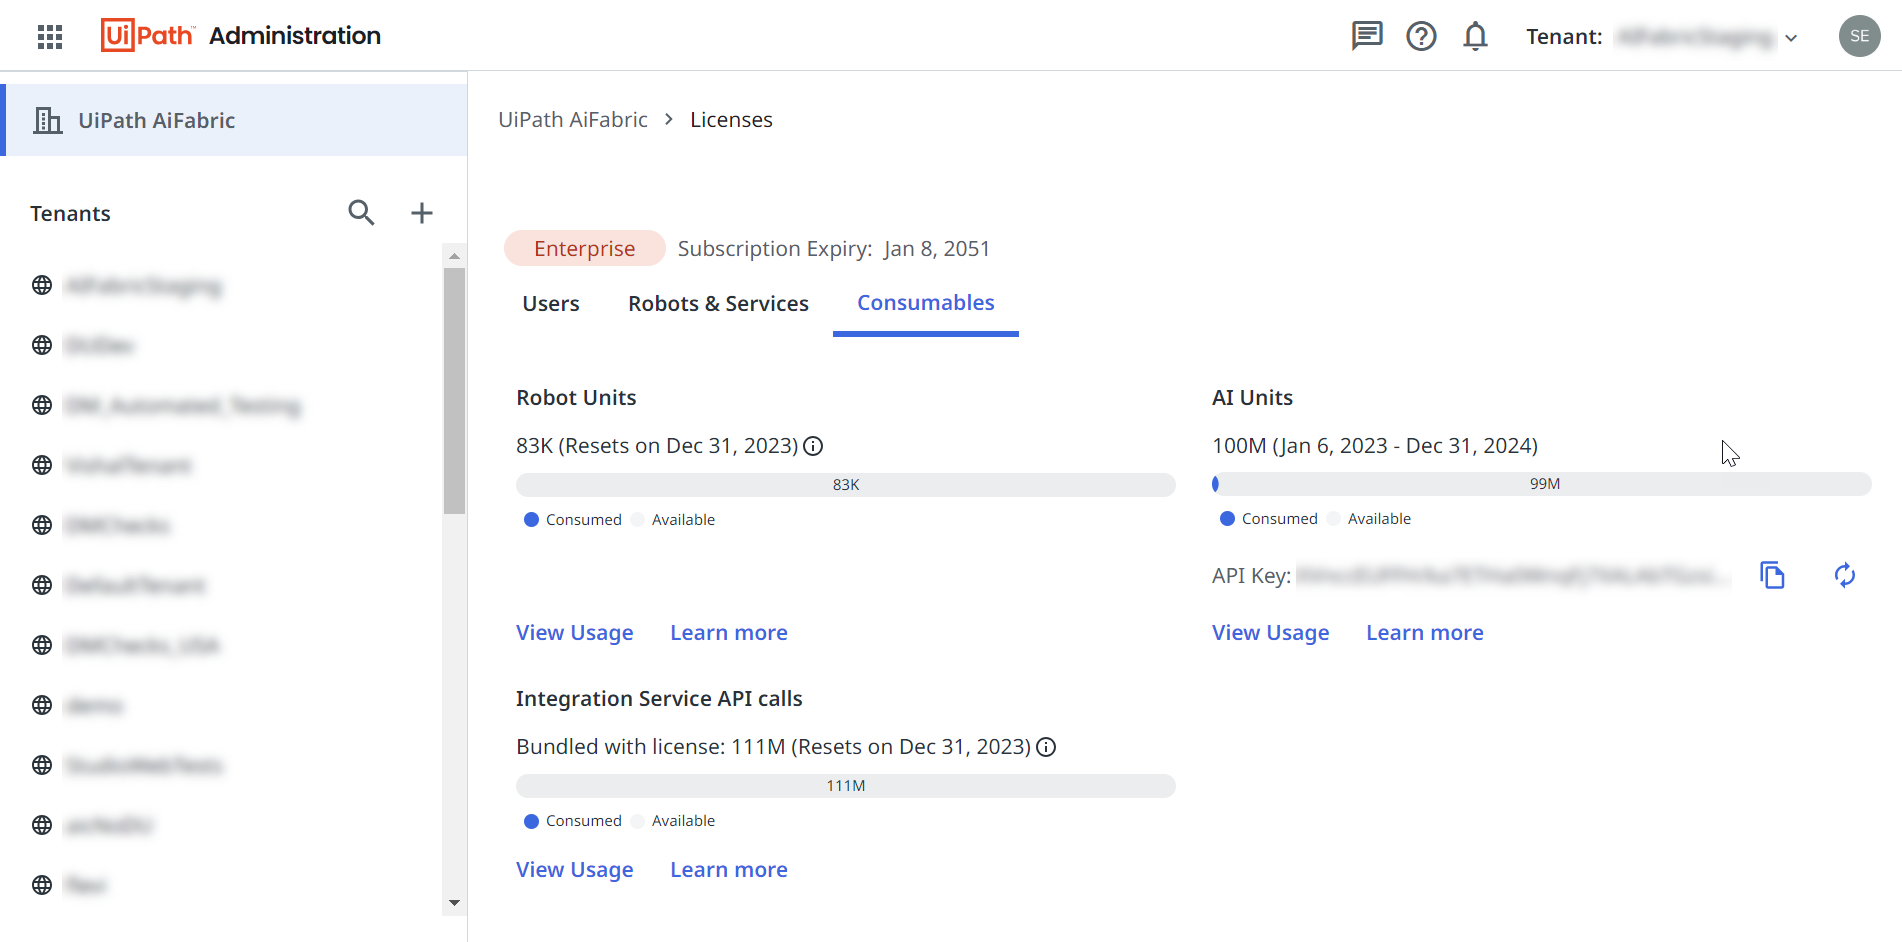The width and height of the screenshot is (1902, 942).
Task: Click the Tenants sidebar heading
Action: pyautogui.click(x=70, y=214)
